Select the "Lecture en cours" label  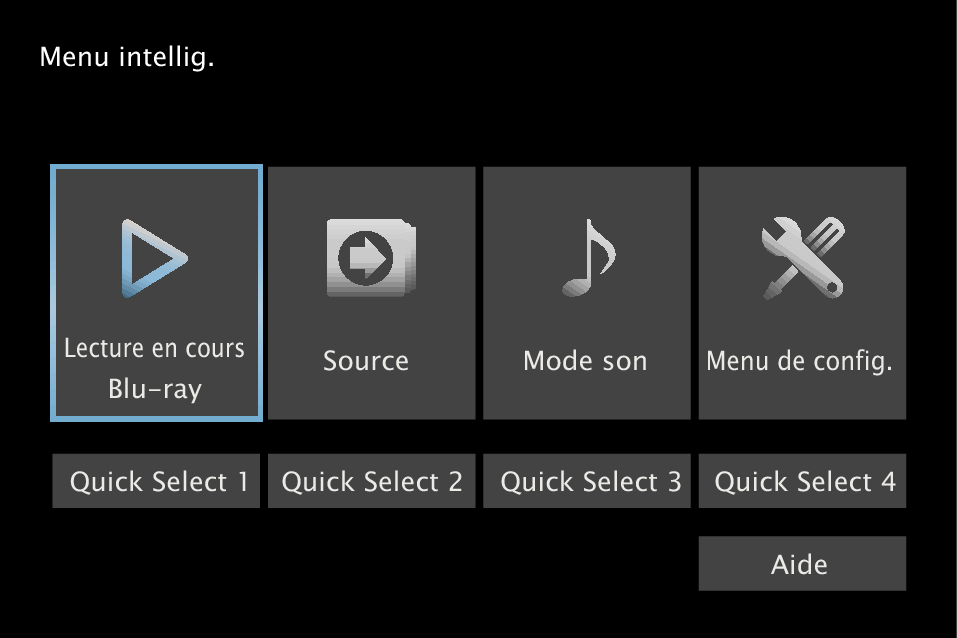(x=154, y=349)
